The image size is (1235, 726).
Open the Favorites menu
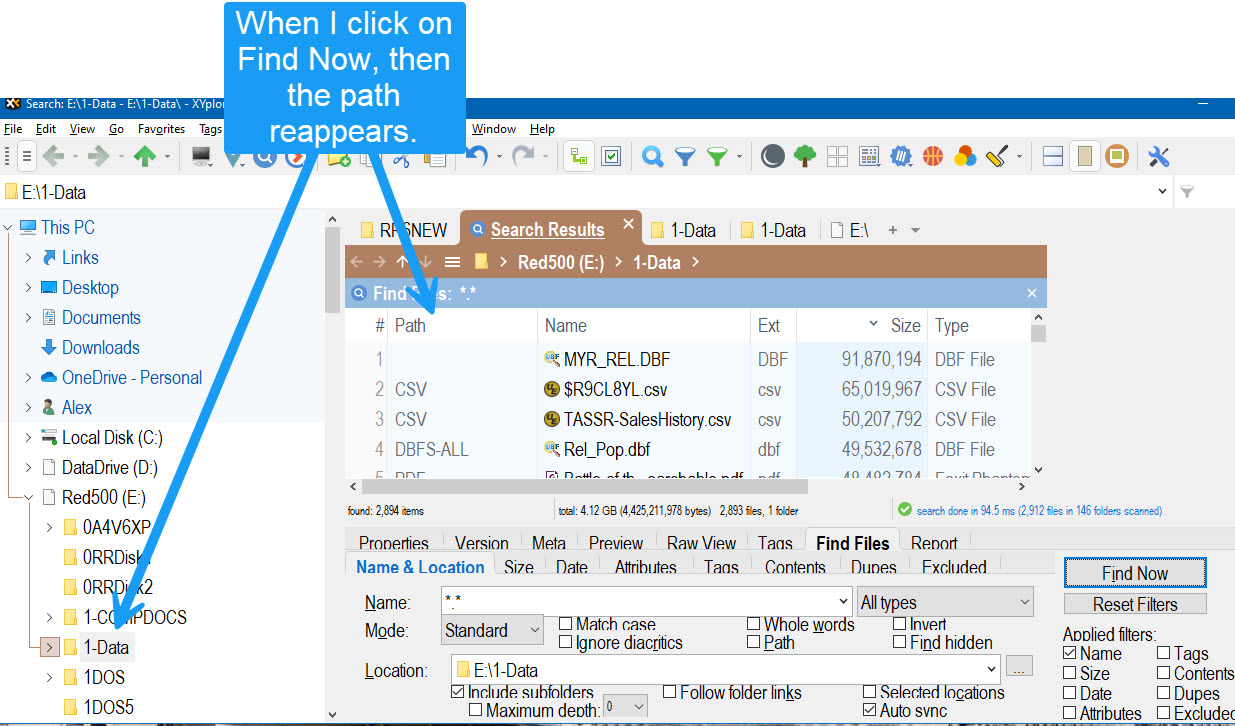pos(161,129)
